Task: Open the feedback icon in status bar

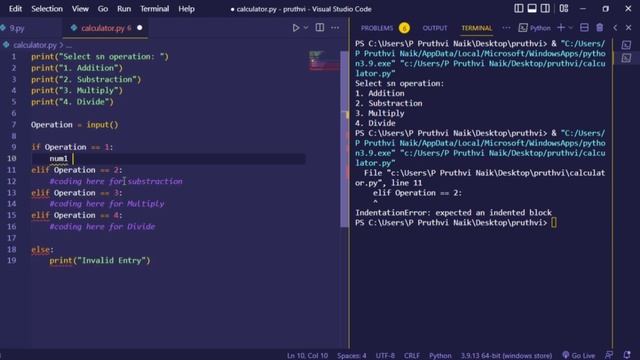Action: click(609, 355)
